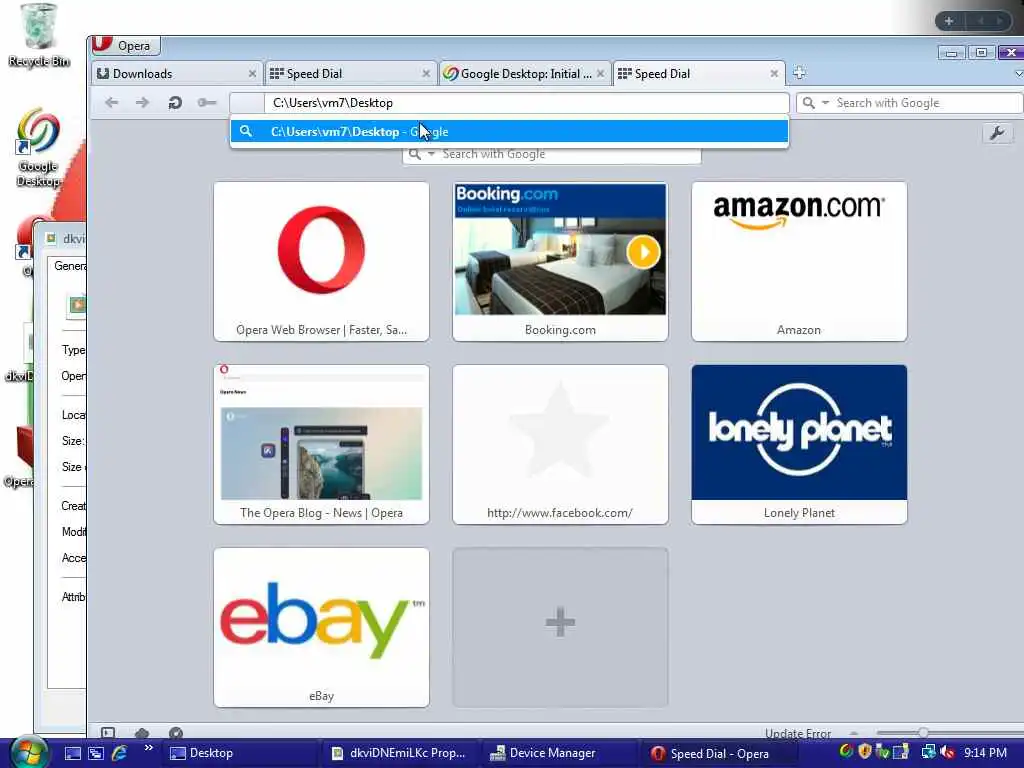The width and height of the screenshot is (1024, 768).
Task: Click the address bar with C:\Users\vm7\Desktop
Action: (509, 103)
